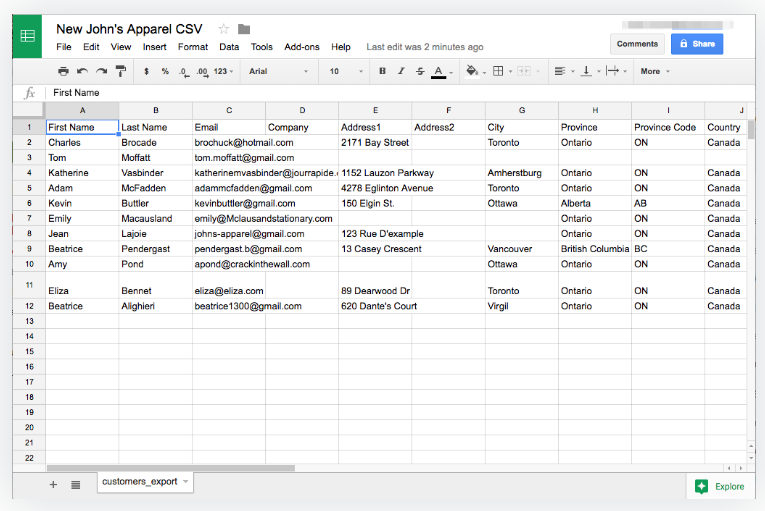Select row 6 header
Image resolution: width=765 pixels, height=511 pixels.
pos(29,203)
